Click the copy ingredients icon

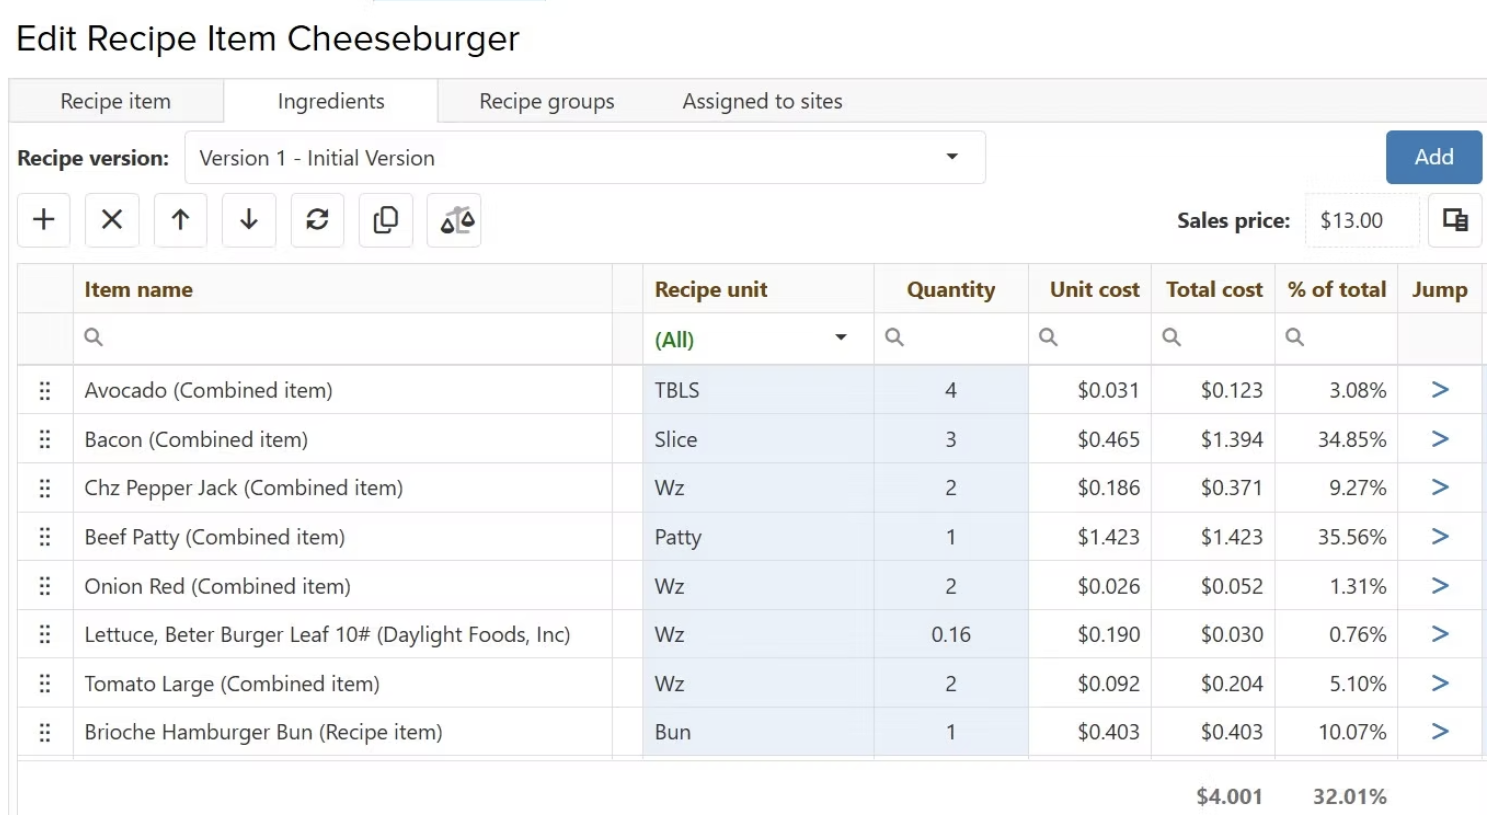(386, 220)
